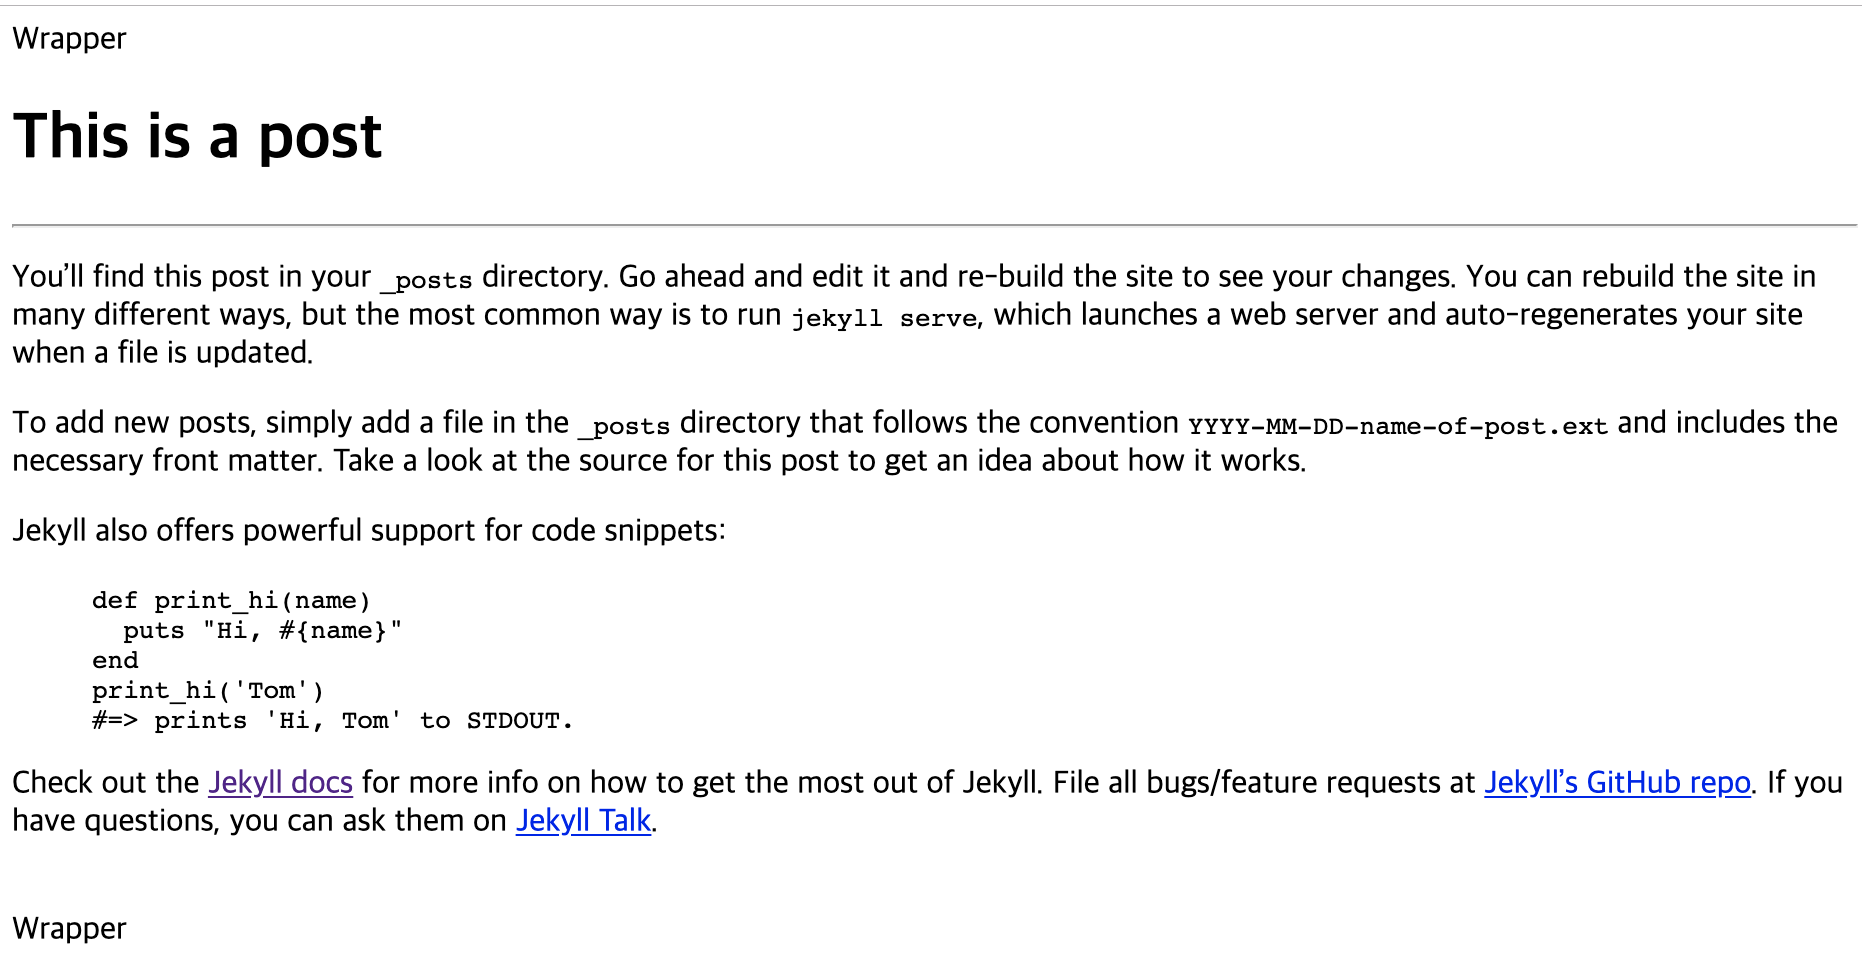Click 'Check out the' paragraph start
The width and height of the screenshot is (1862, 972).
[106, 782]
